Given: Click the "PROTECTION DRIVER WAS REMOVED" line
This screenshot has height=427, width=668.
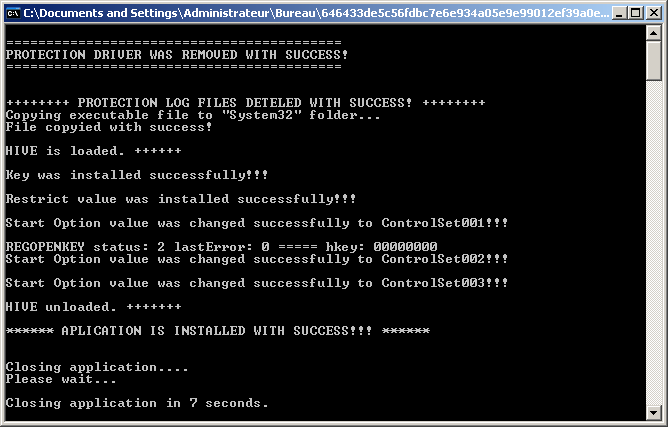Looking at the screenshot, I should [x=177, y=54].
